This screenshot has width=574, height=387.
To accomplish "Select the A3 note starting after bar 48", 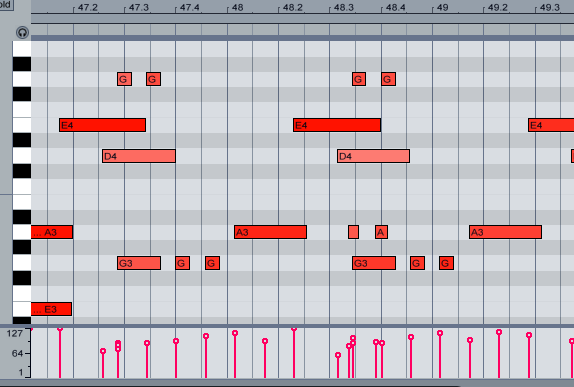I will pyautogui.click(x=271, y=232).
